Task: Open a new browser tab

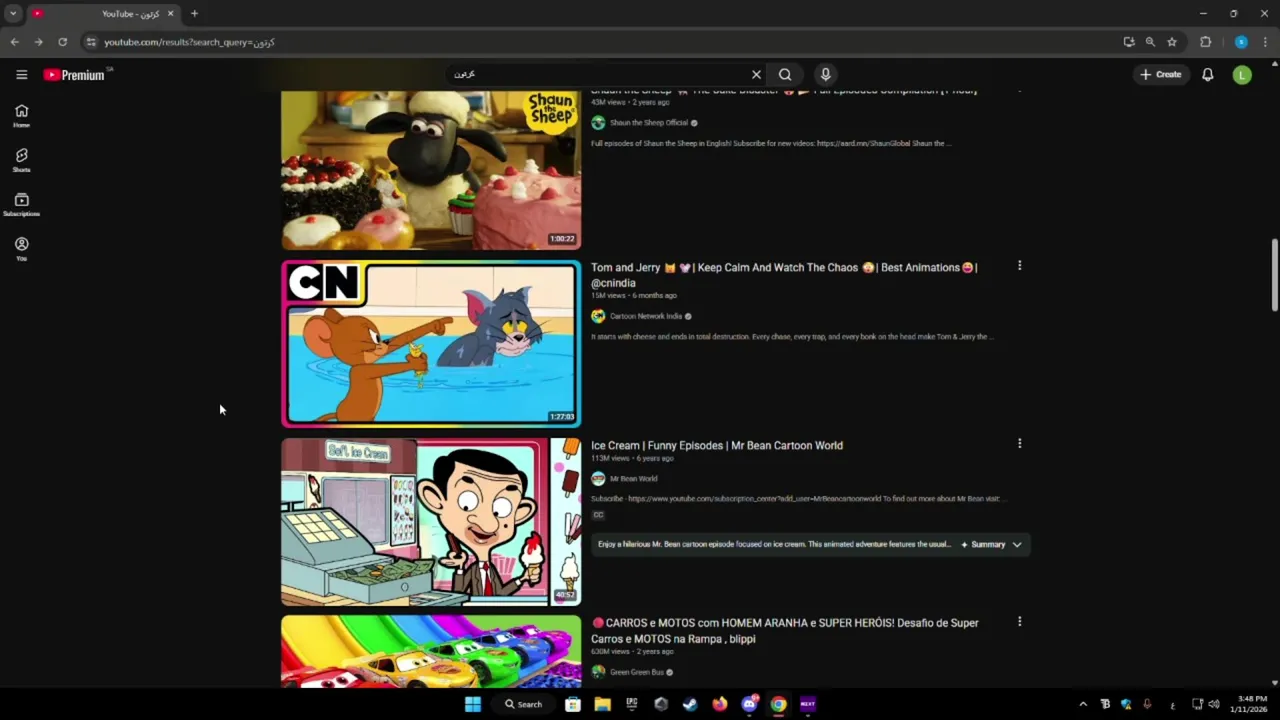Action: point(194,14)
